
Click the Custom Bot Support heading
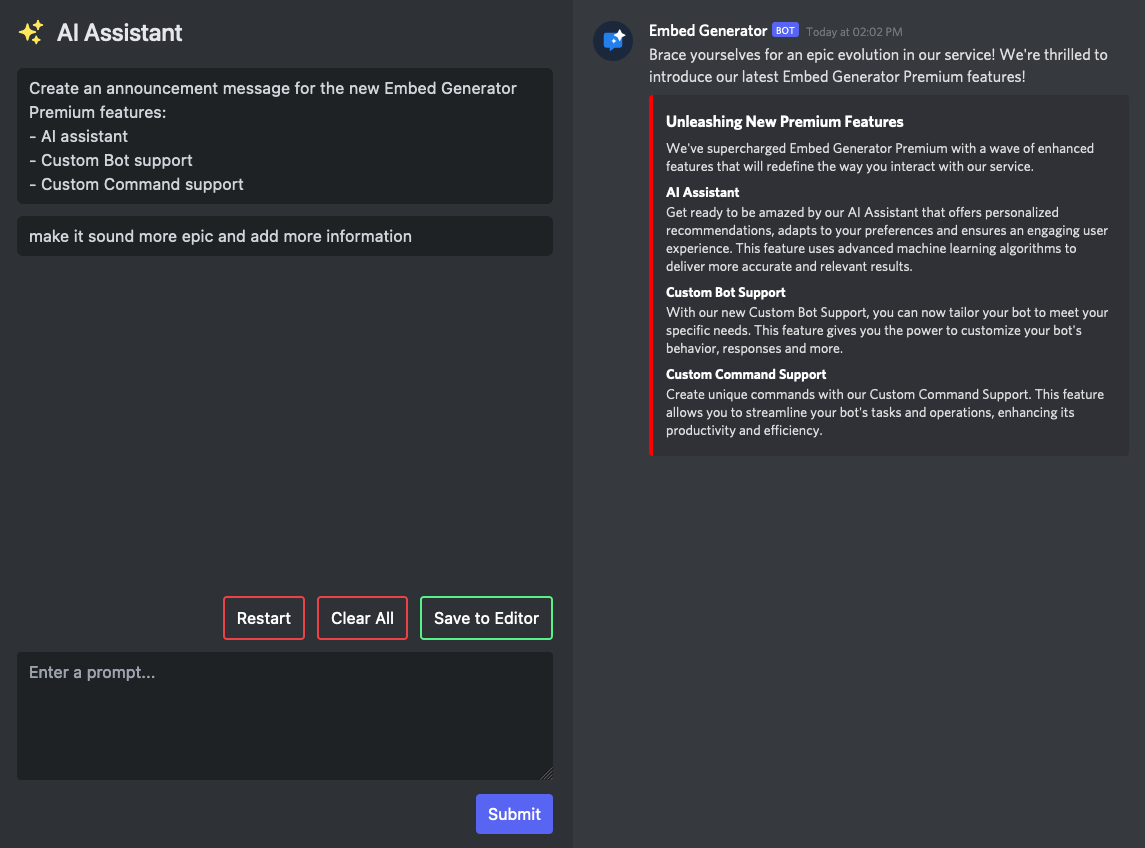coord(725,292)
